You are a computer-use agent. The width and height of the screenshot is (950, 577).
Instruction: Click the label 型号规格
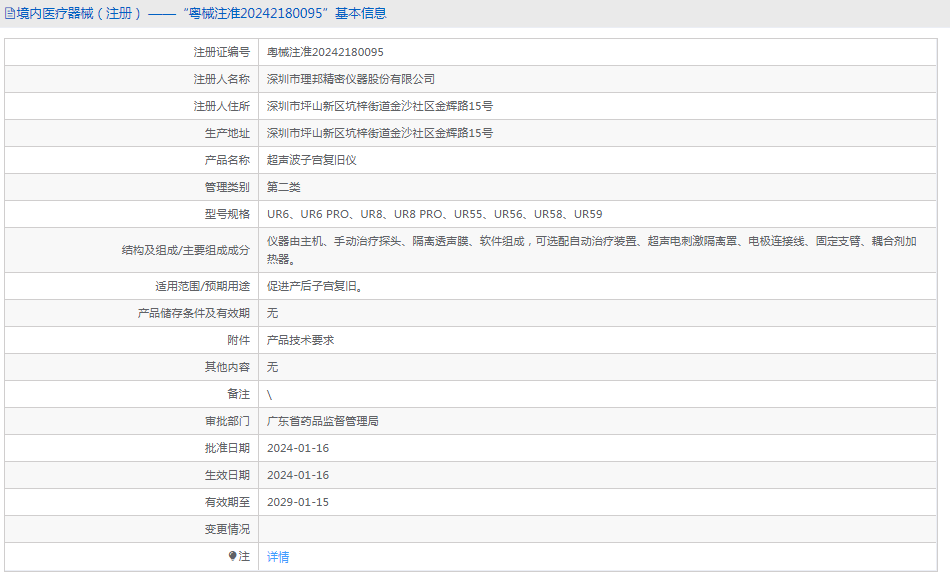tap(227, 214)
